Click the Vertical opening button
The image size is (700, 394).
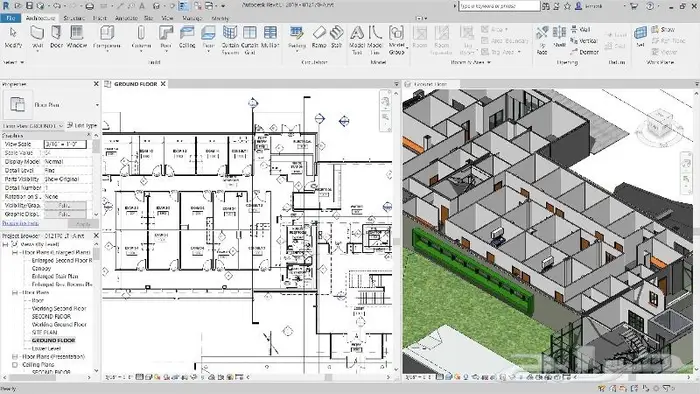pyautogui.click(x=584, y=41)
